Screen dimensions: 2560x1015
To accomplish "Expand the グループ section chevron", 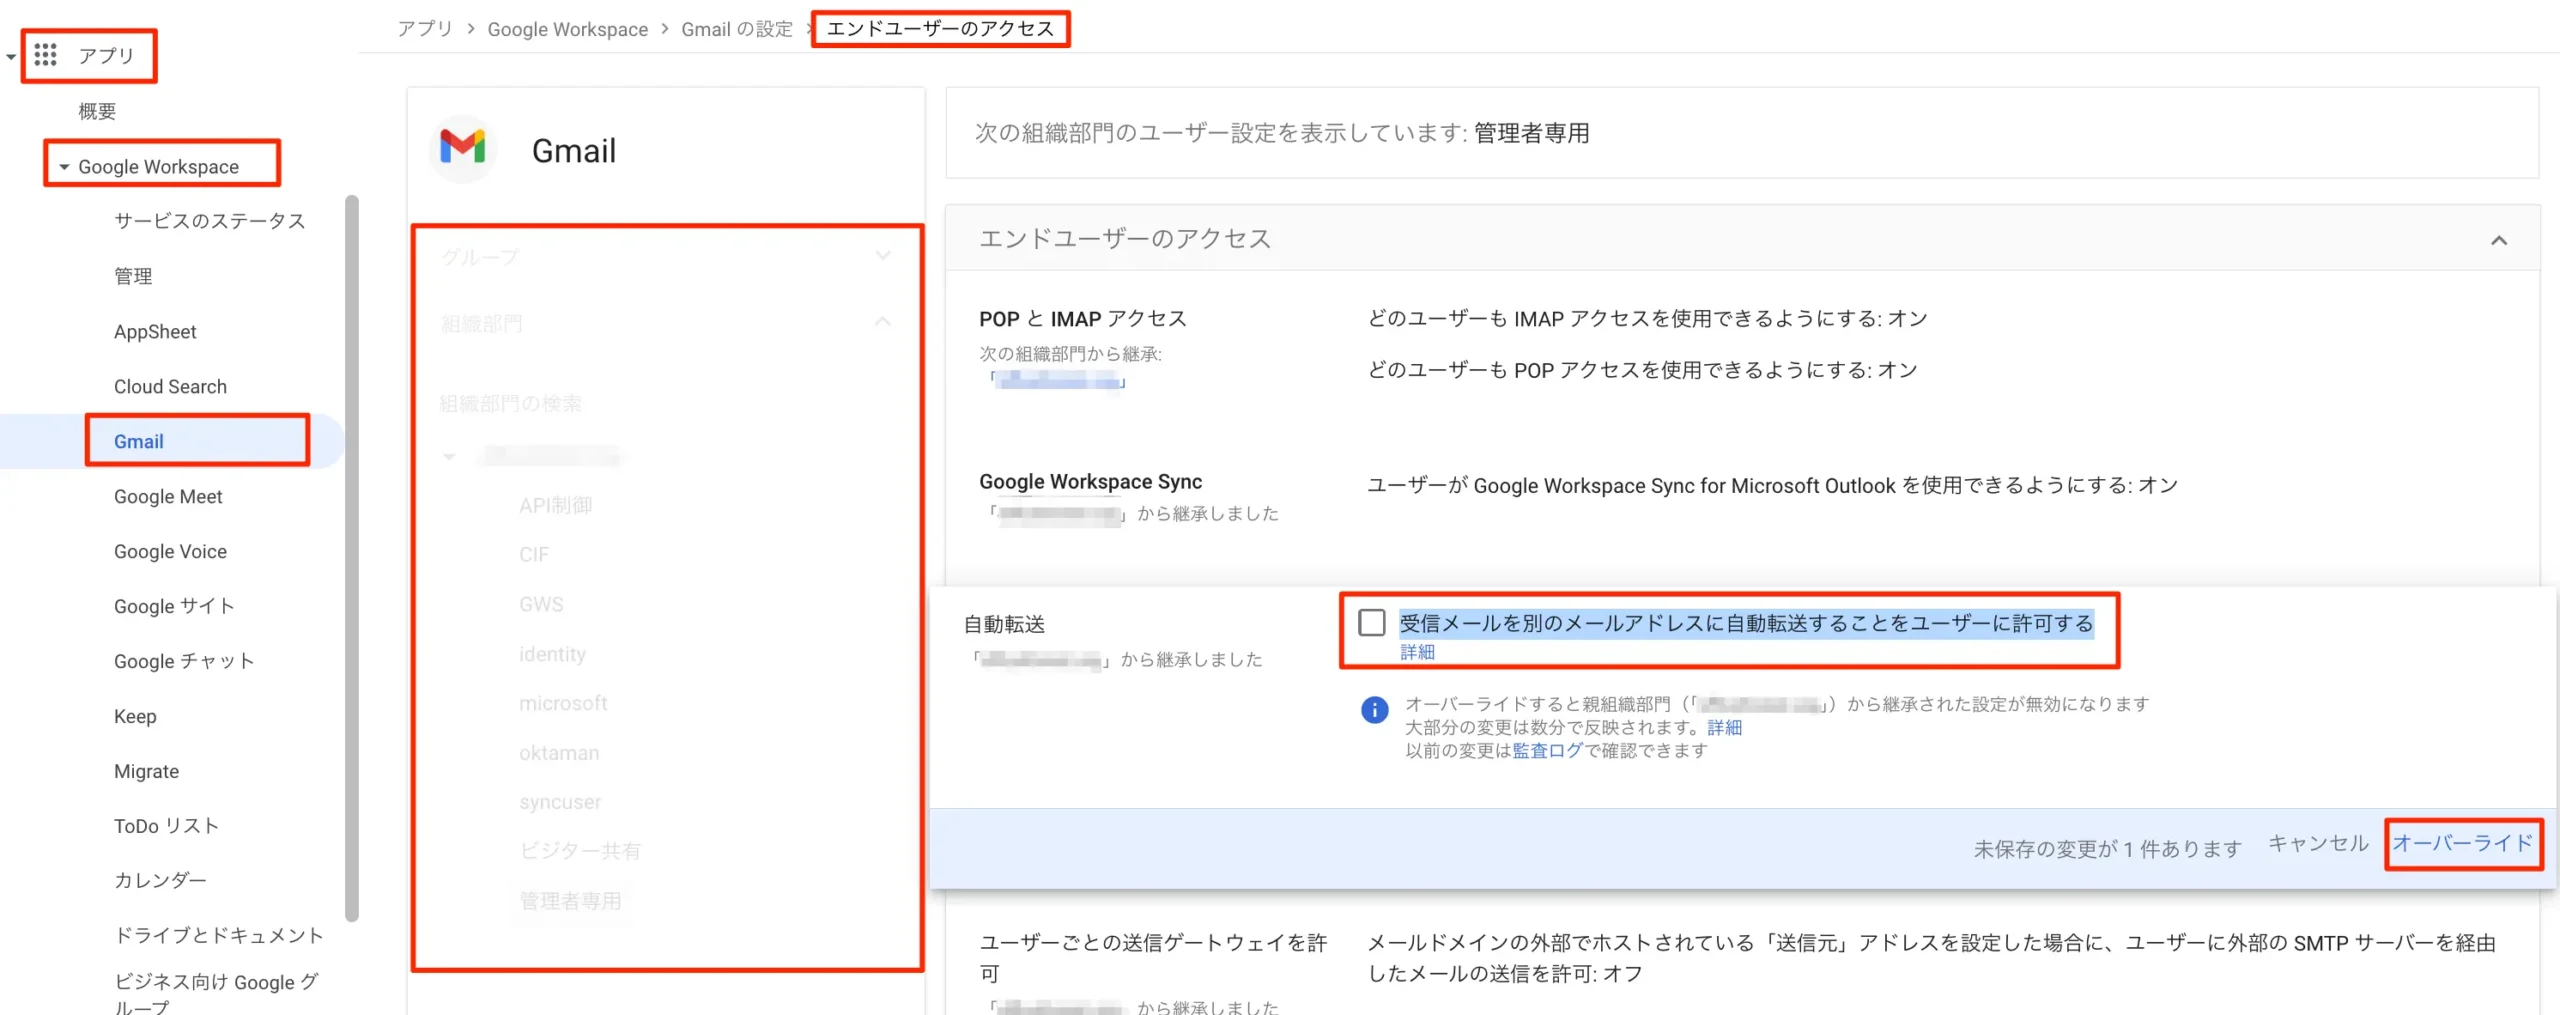I will click(882, 256).
